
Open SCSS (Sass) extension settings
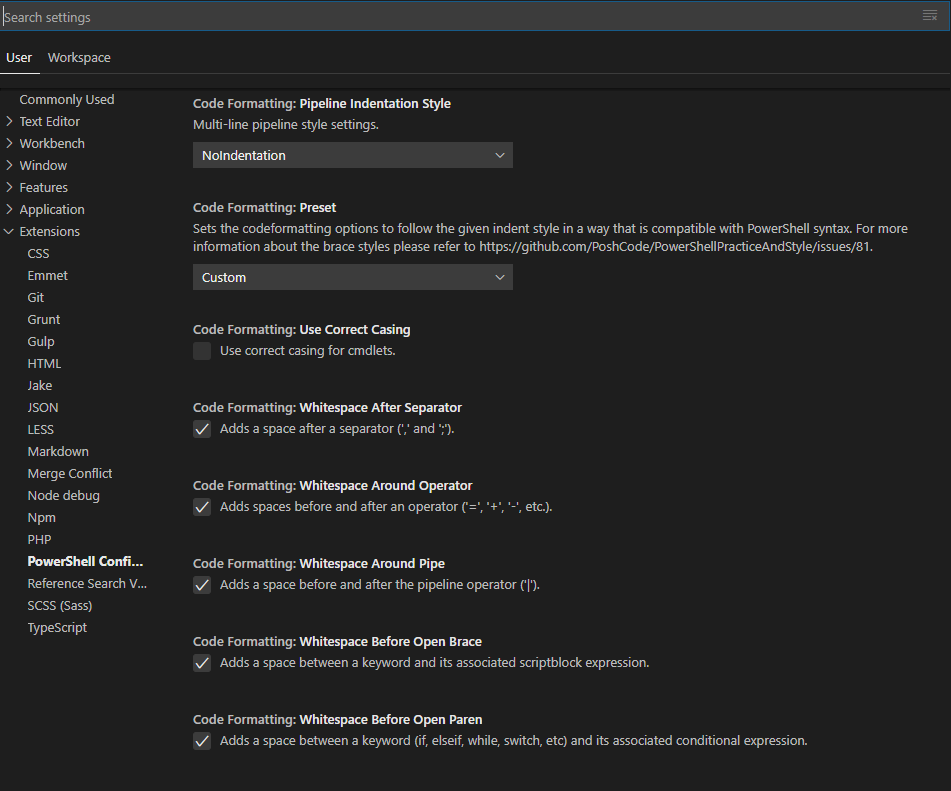(59, 605)
